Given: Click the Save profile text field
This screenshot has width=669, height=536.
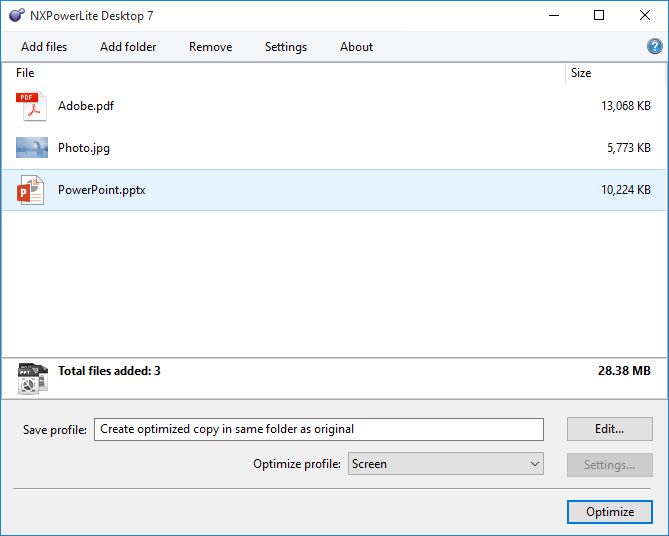Looking at the screenshot, I should [x=319, y=429].
